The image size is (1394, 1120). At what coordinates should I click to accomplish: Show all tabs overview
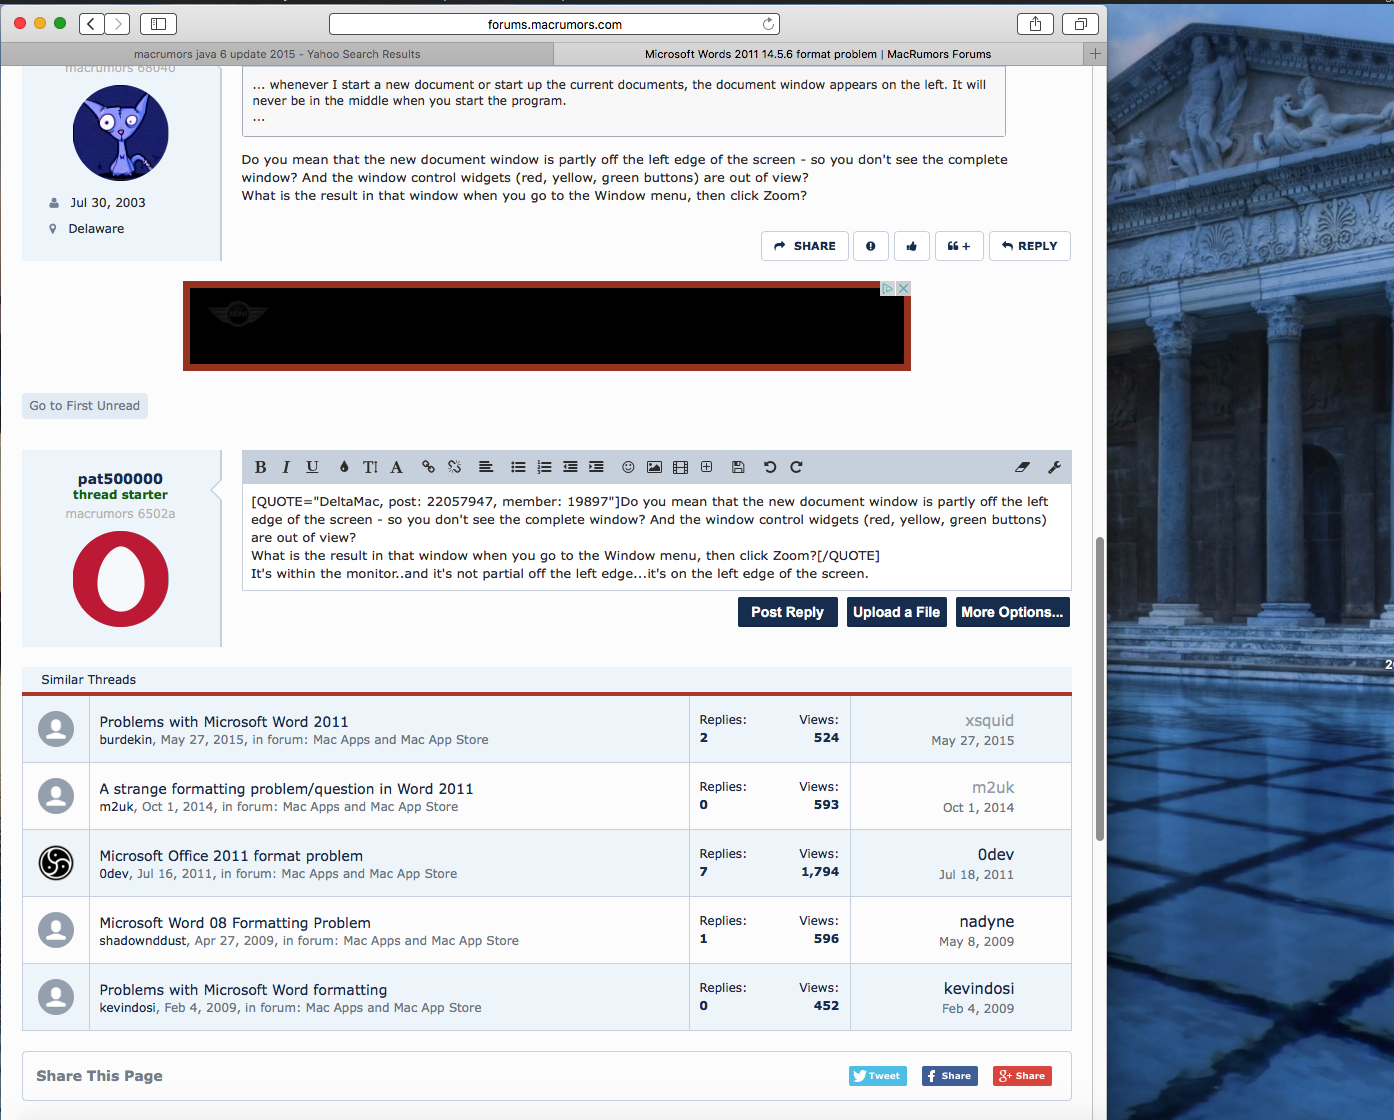(x=1080, y=24)
